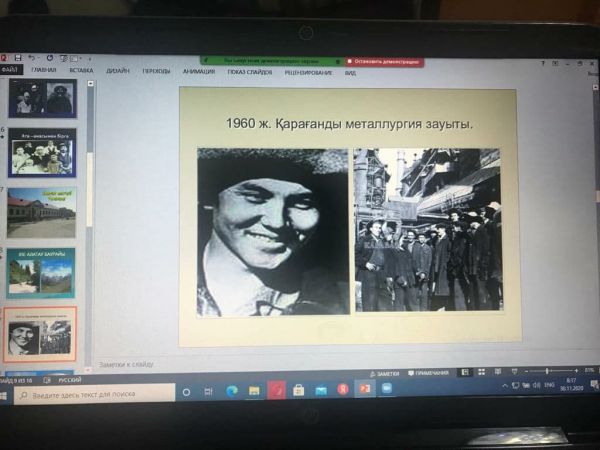Open the Windows Start button

pos(6,394)
